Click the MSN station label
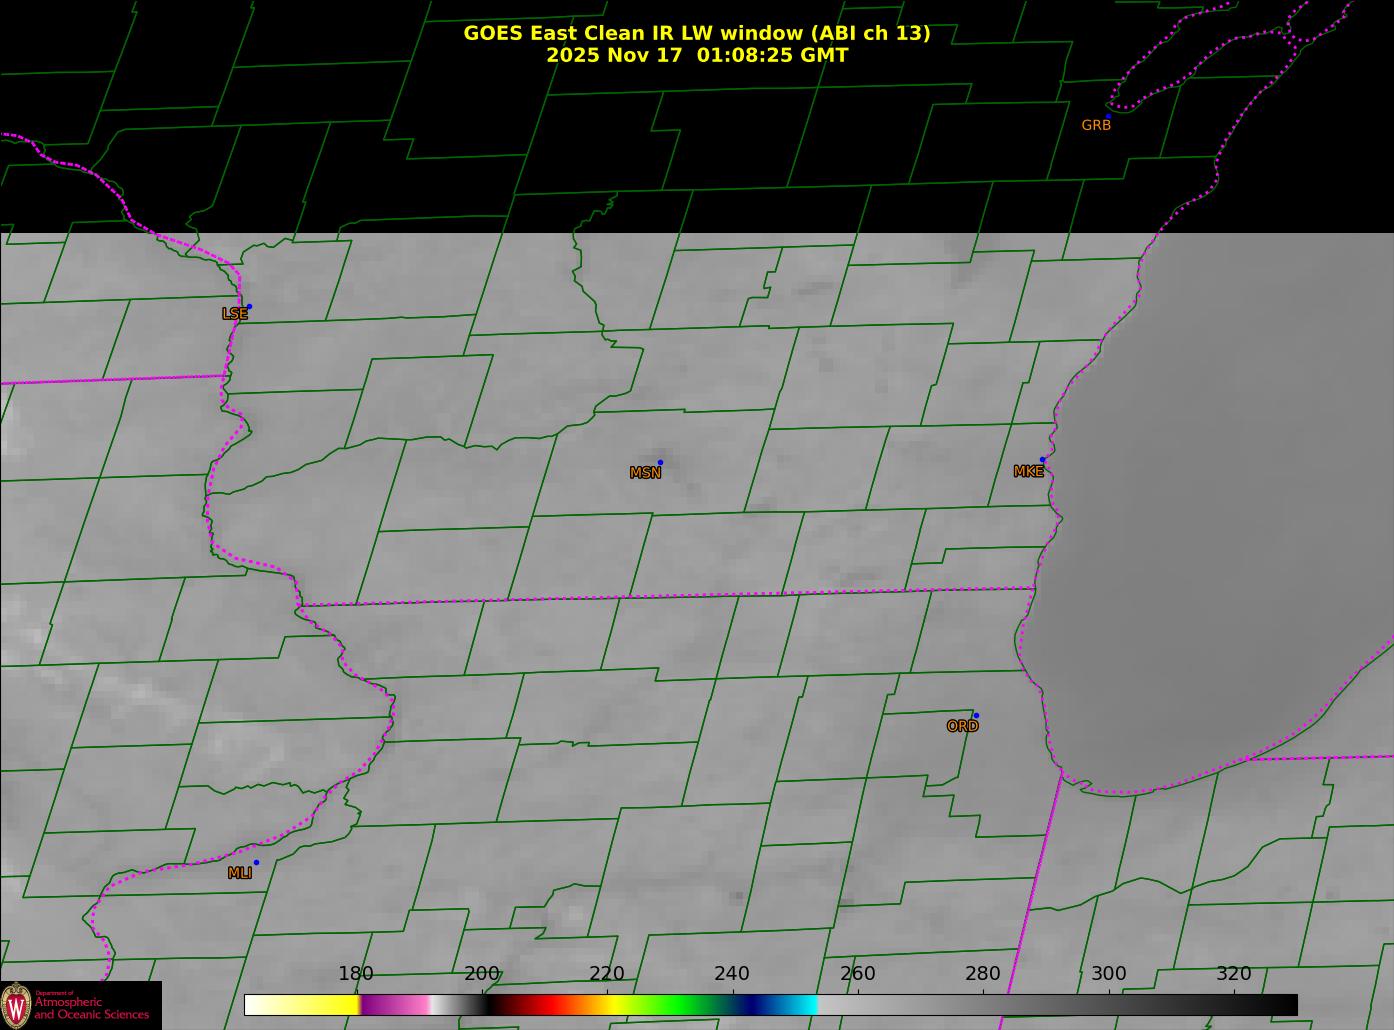 tap(645, 473)
